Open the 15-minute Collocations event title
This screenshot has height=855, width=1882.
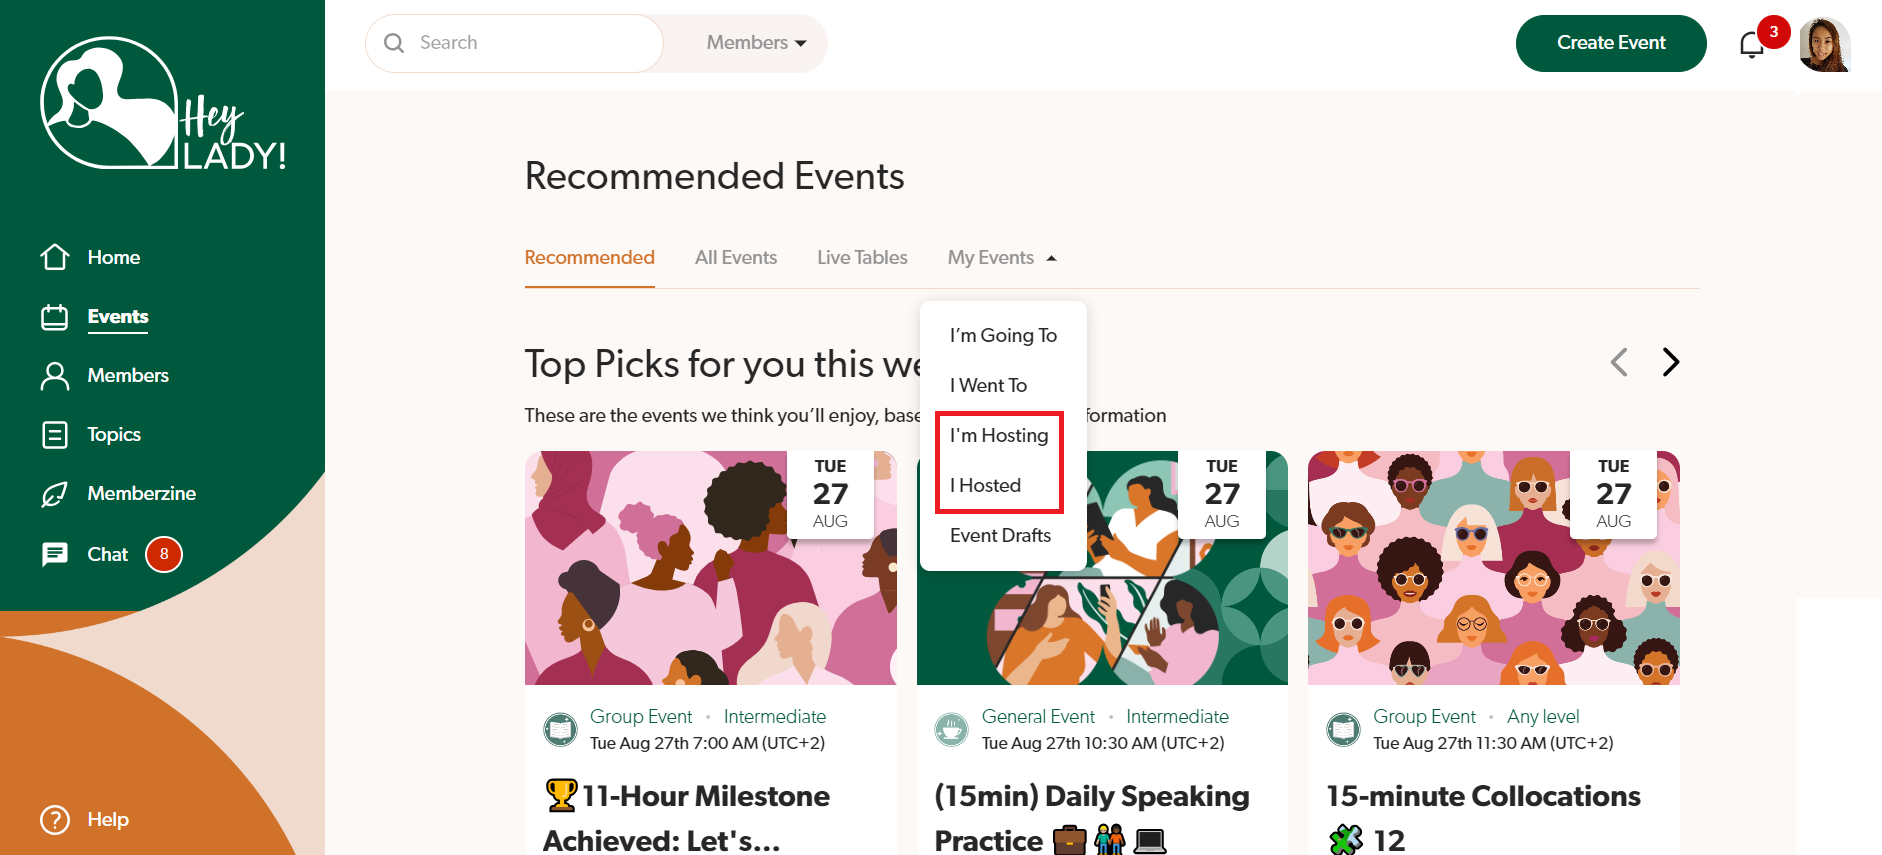pos(1483,797)
